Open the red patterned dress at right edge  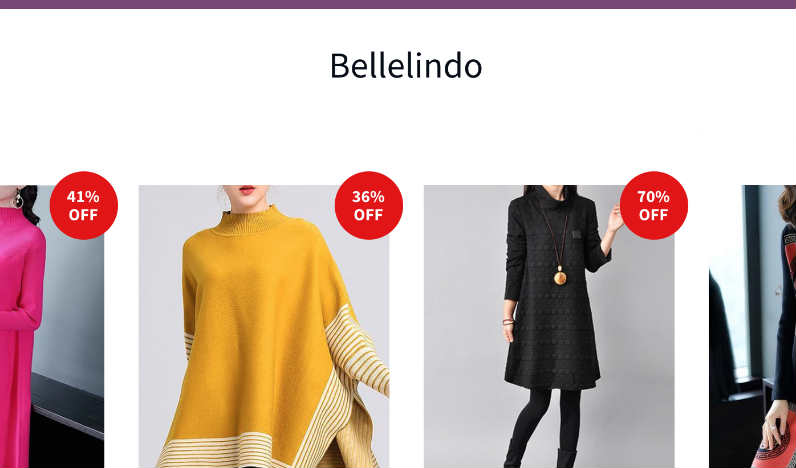pos(752,326)
